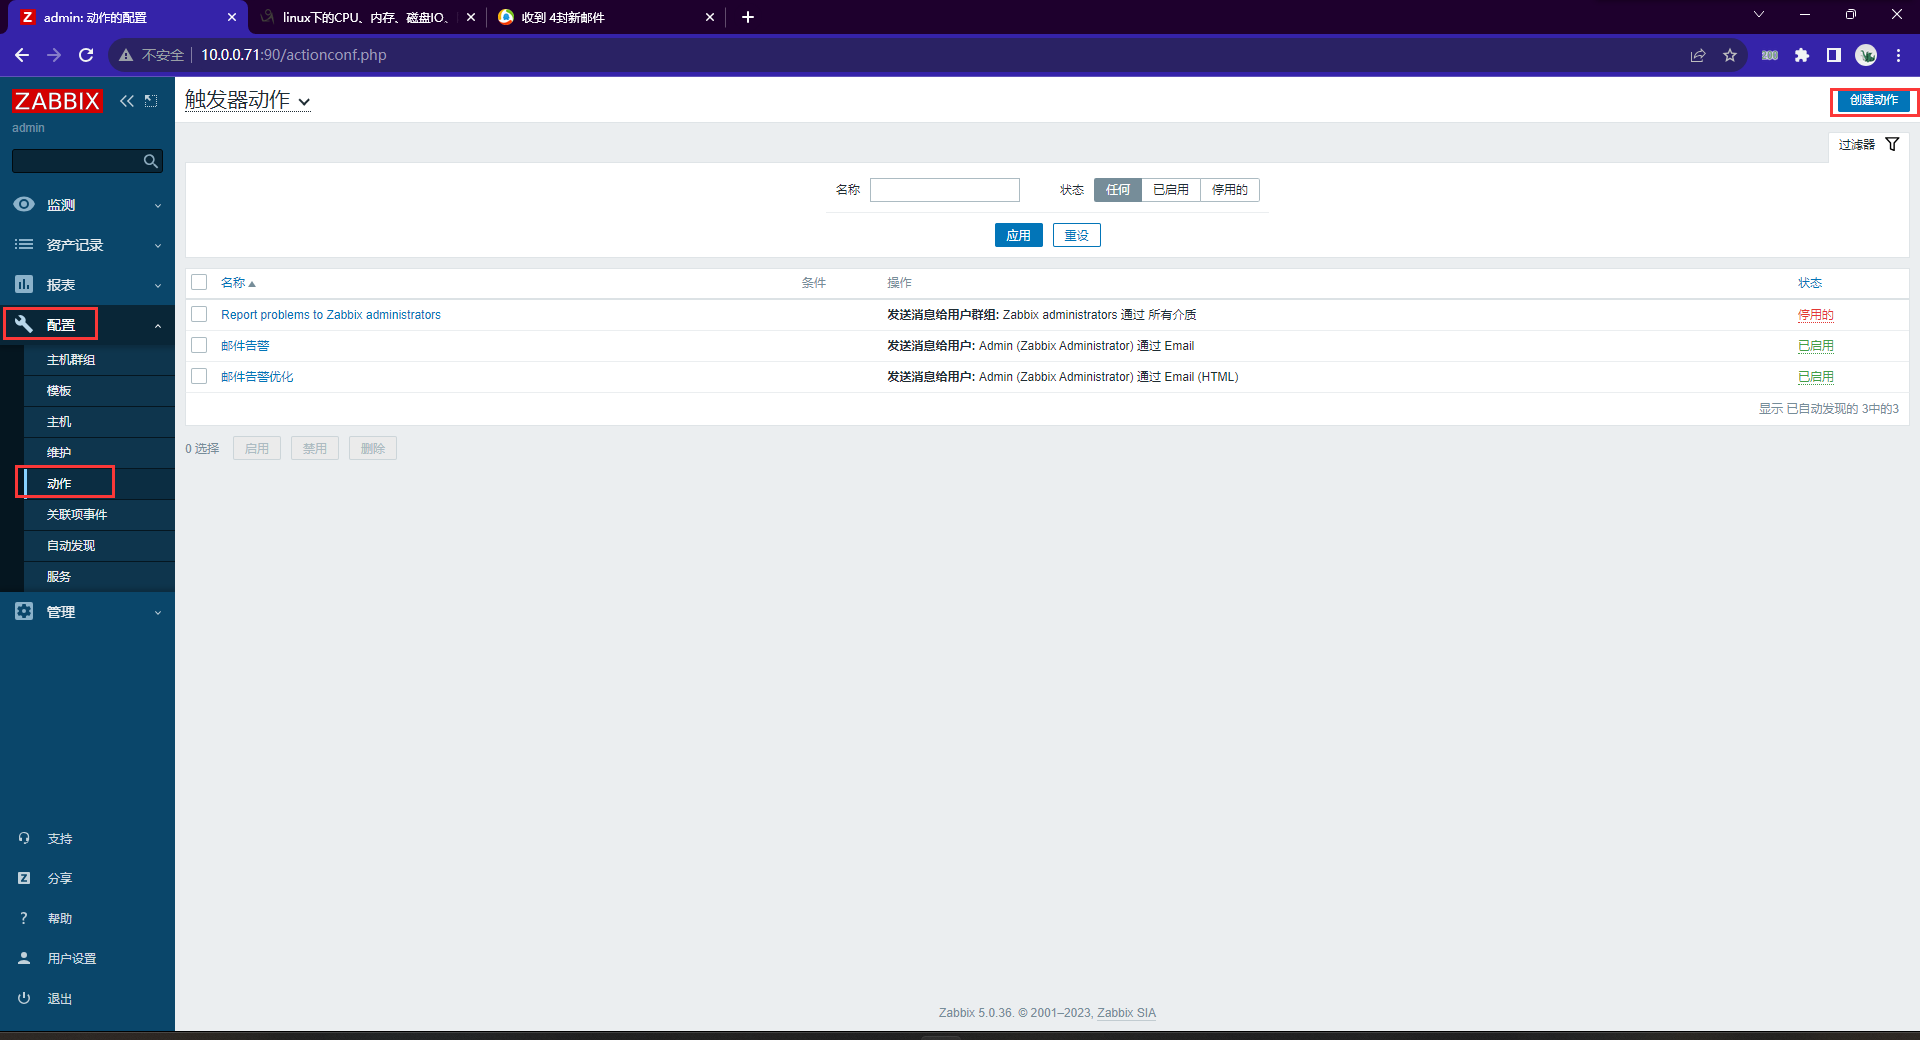Viewport: 1920px width, 1040px height.
Task: Select 任何 status filter
Action: coord(1118,189)
